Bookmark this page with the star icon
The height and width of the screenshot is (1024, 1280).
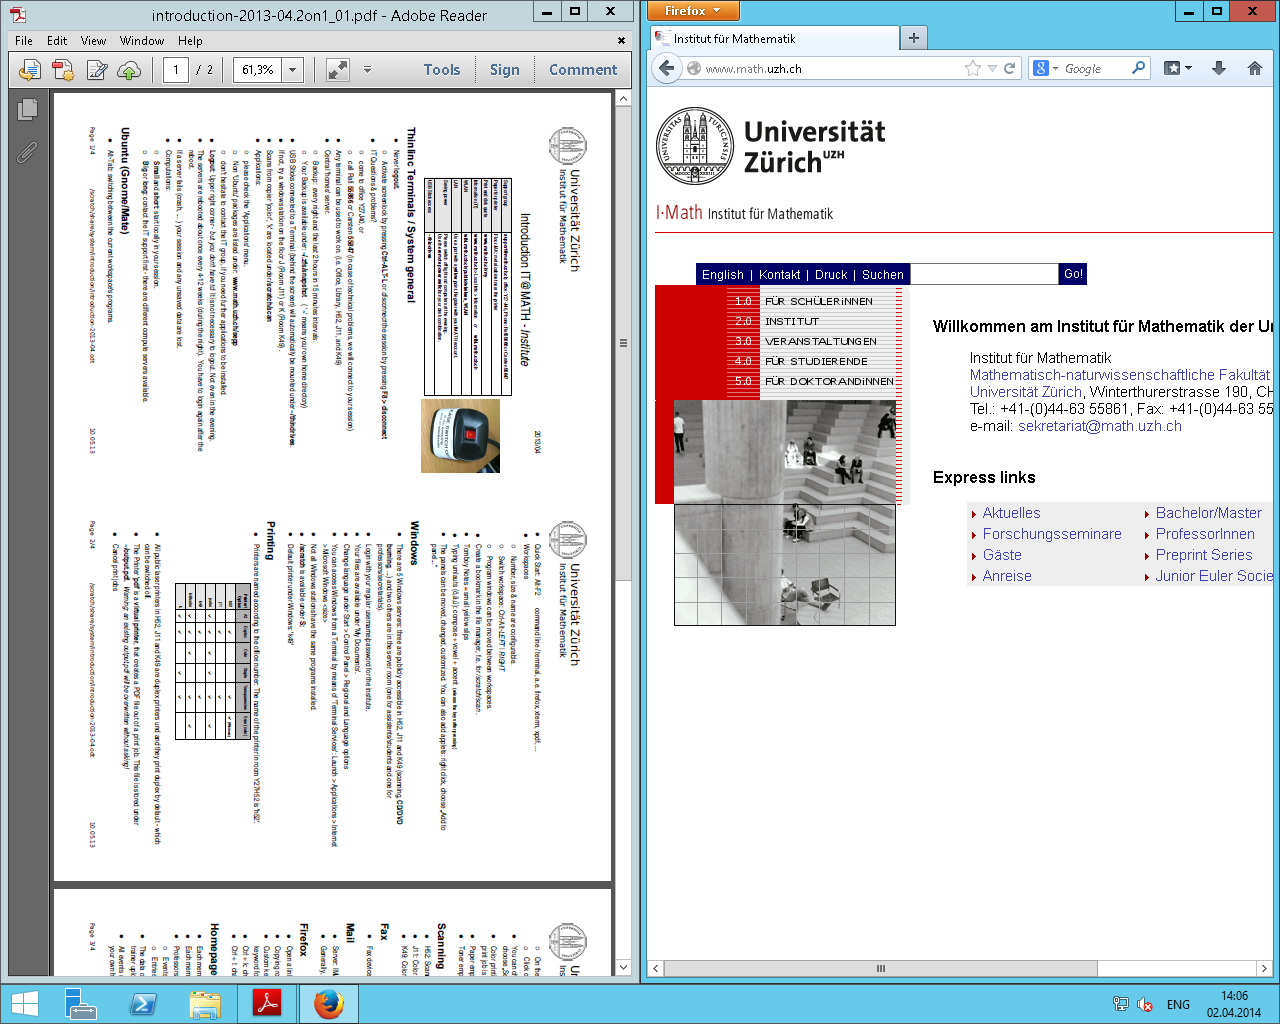972,68
